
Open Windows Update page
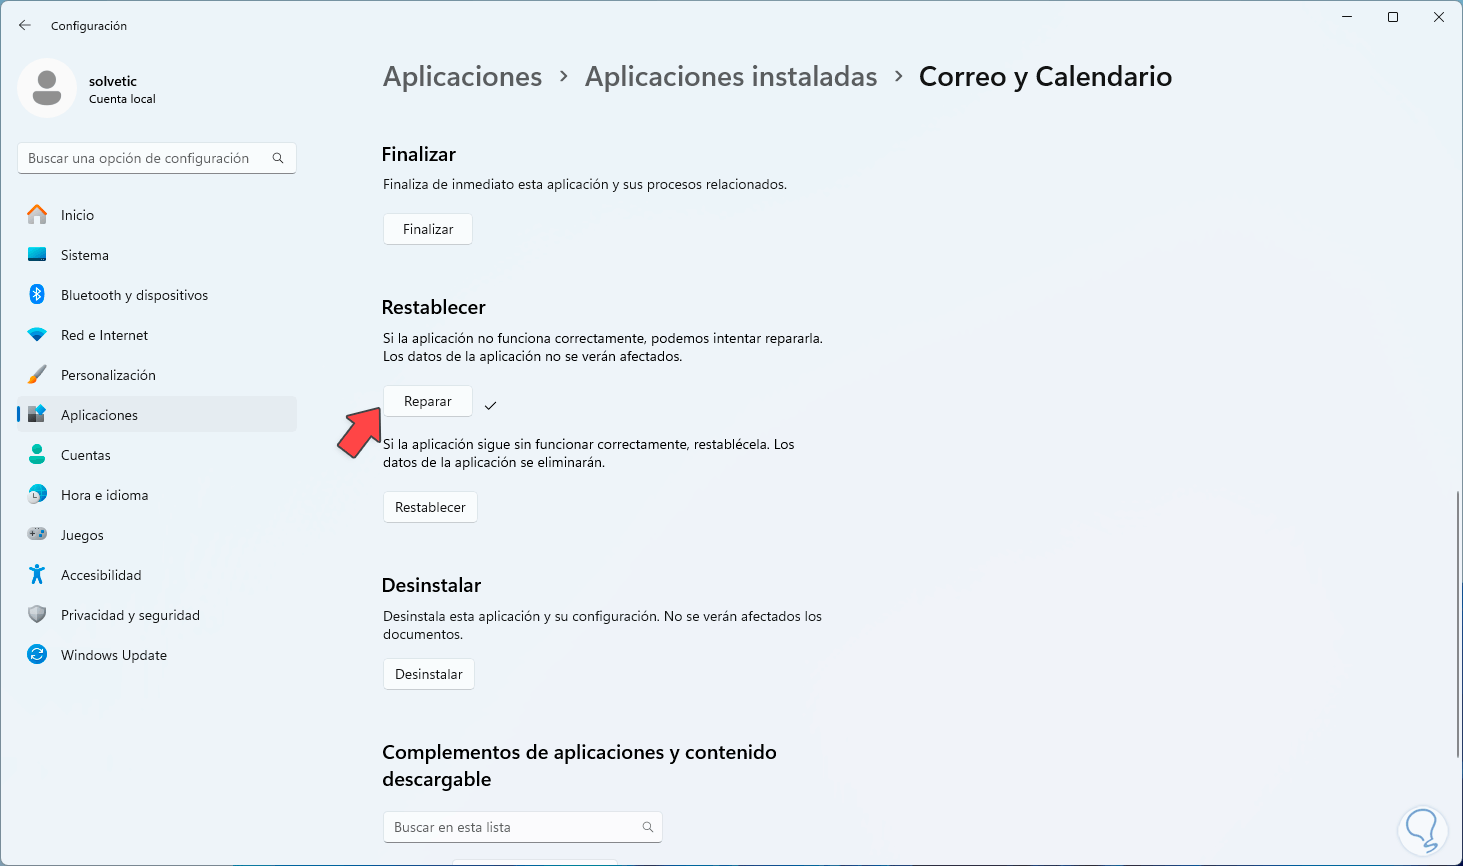pyautogui.click(x=157, y=655)
